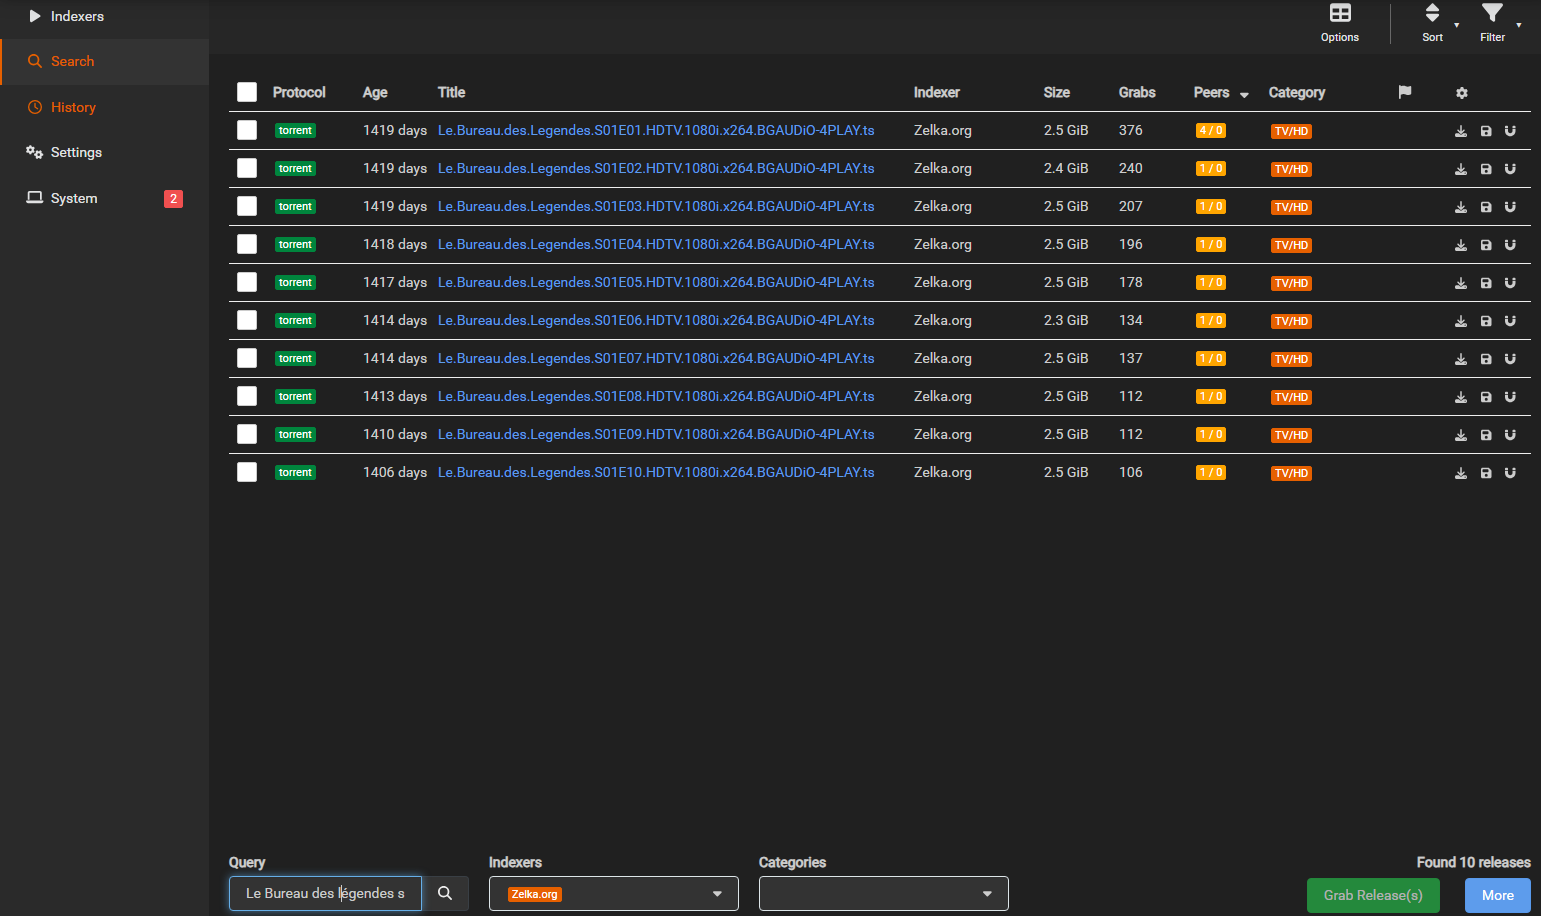Click the magnet icon for the S01E05 release
This screenshot has height=916, width=1541.
1510,283
